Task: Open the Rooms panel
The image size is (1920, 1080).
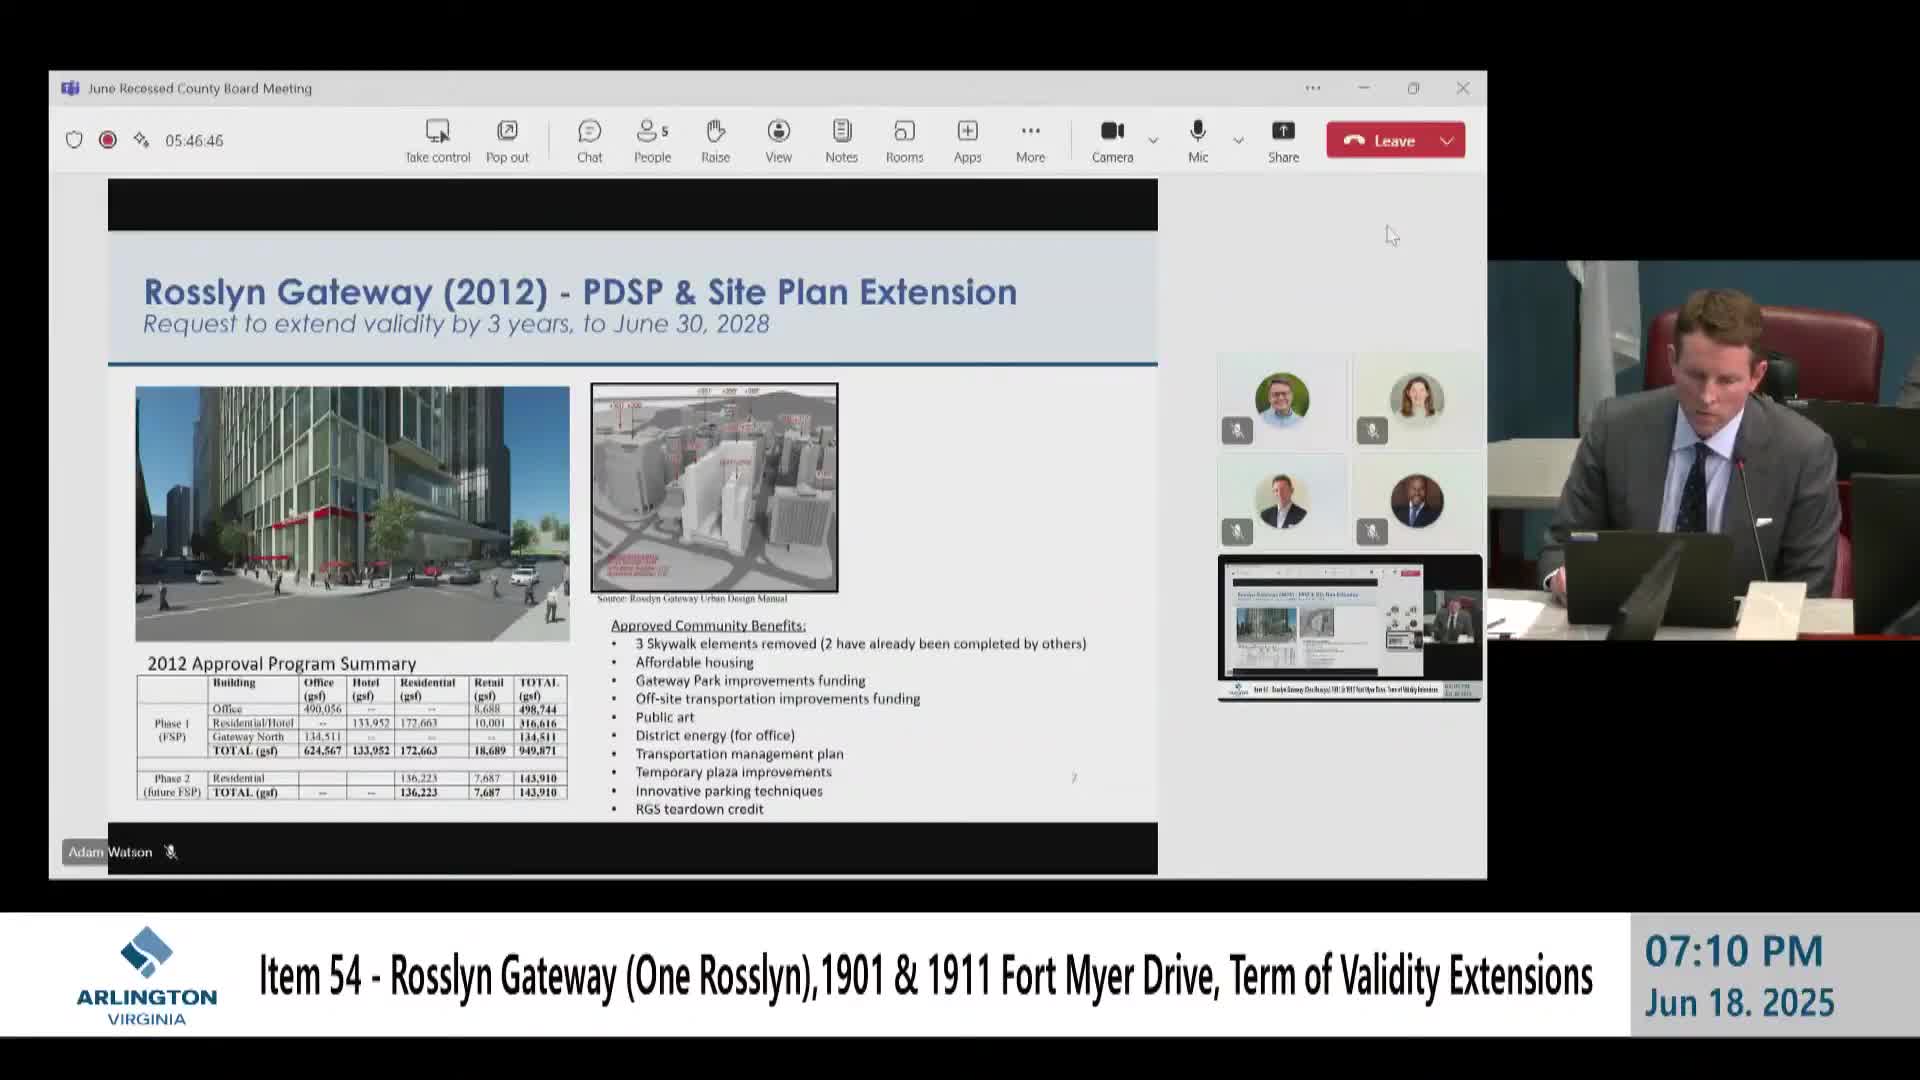Action: pos(904,140)
